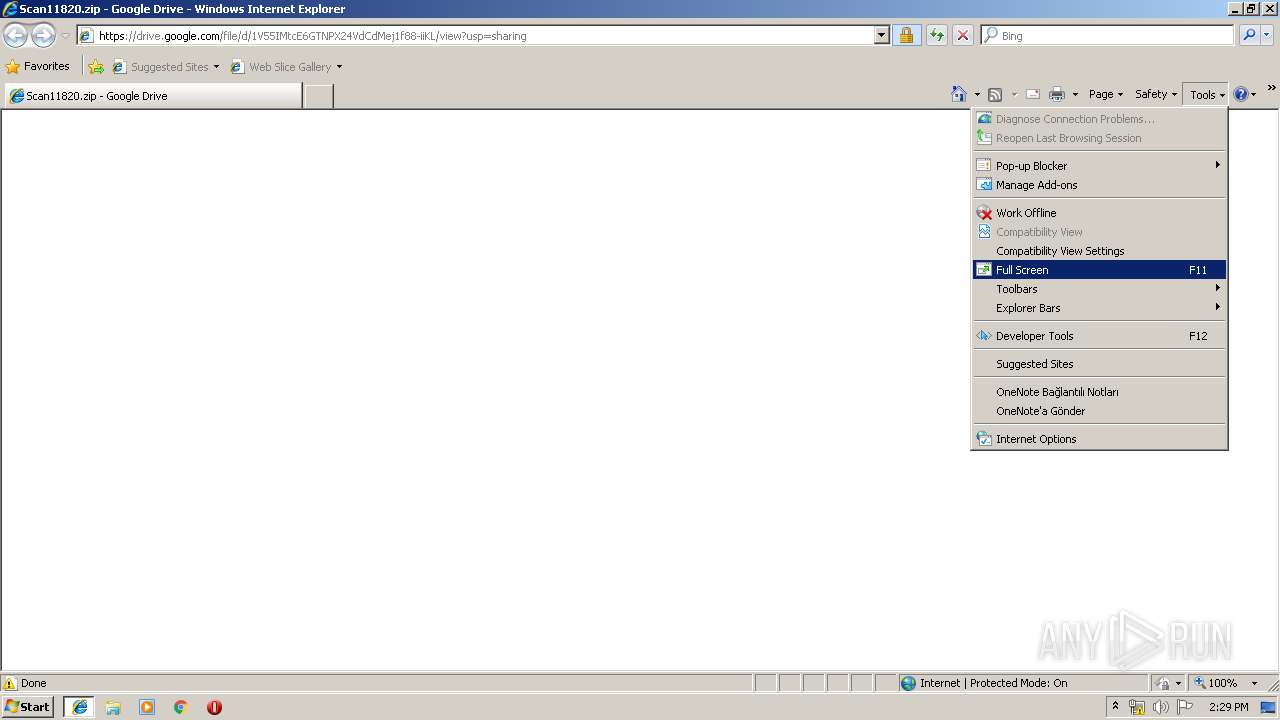This screenshot has height=720, width=1280.
Task: Toggle Work Offline menu item
Action: tap(1099, 213)
